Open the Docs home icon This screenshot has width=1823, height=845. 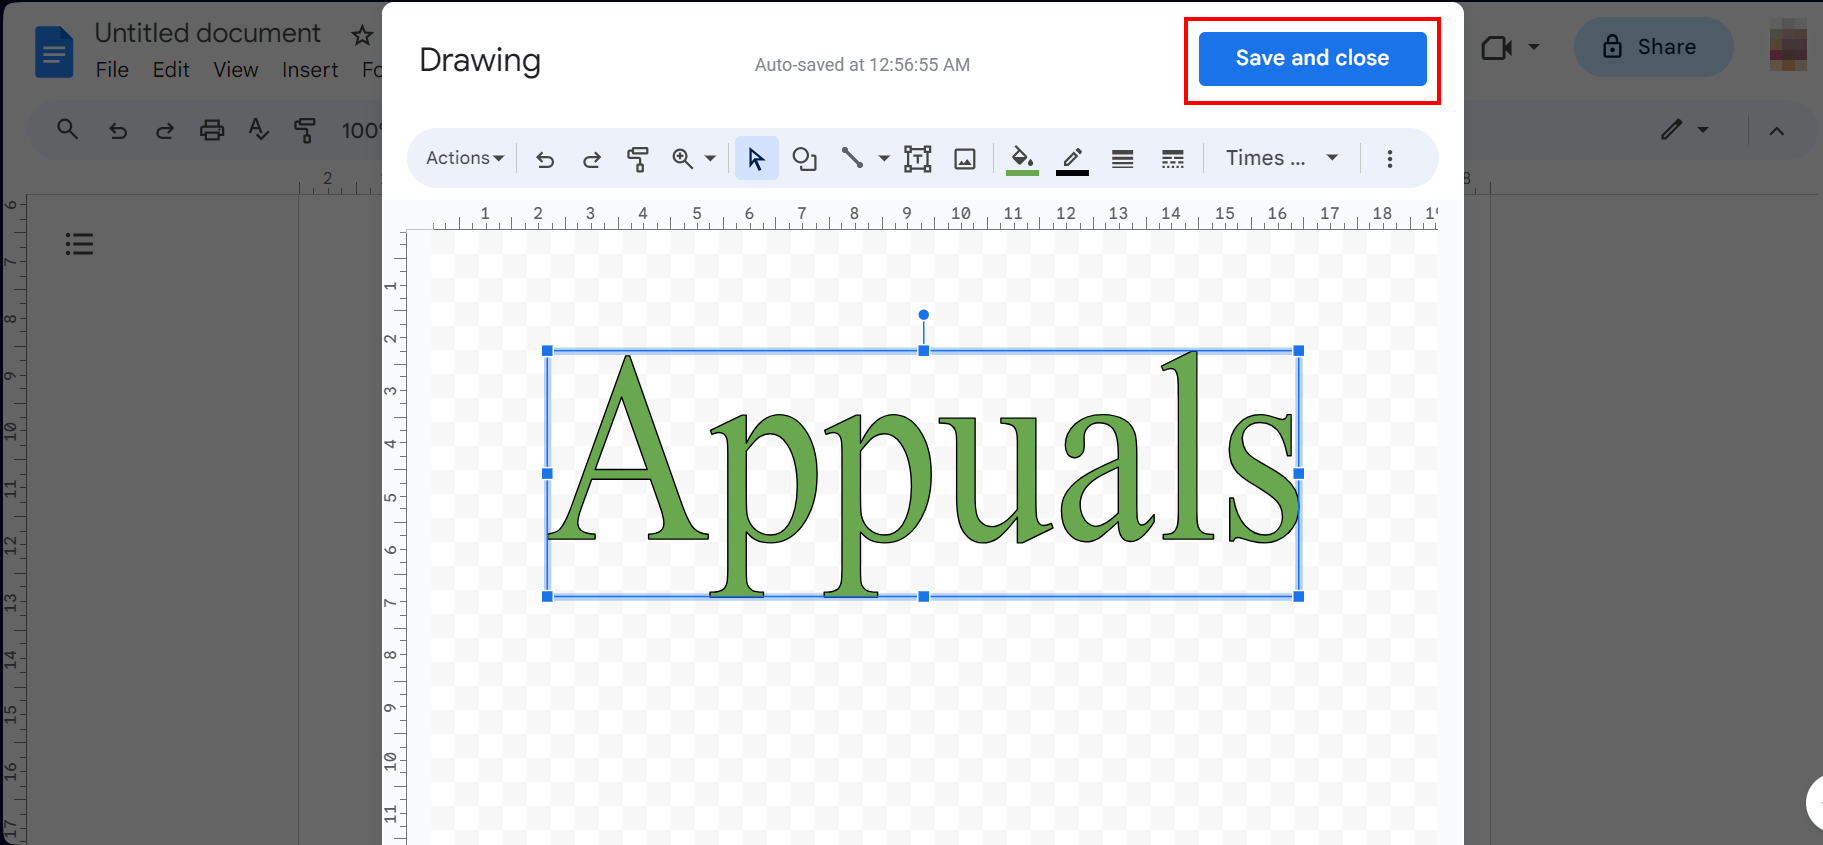tap(54, 52)
